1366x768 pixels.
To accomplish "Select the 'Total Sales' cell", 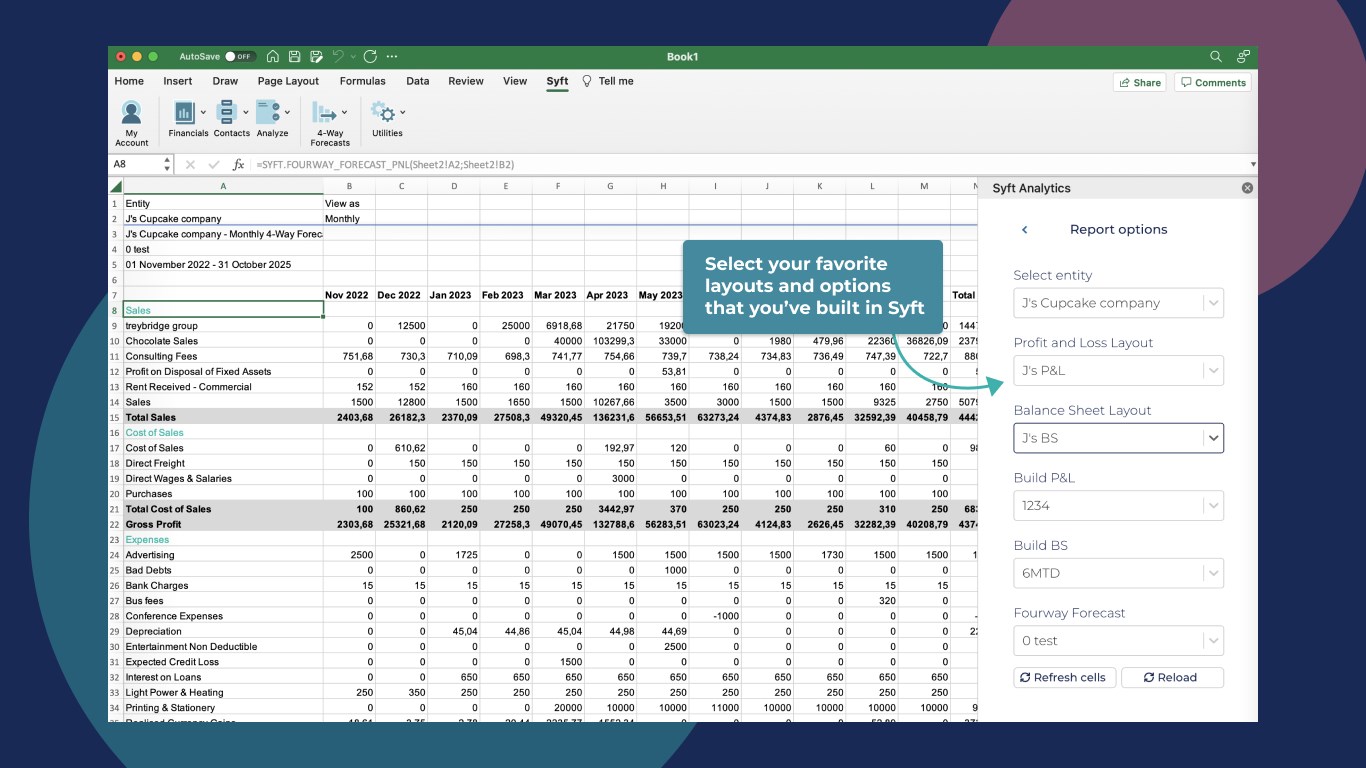I will 223,418.
